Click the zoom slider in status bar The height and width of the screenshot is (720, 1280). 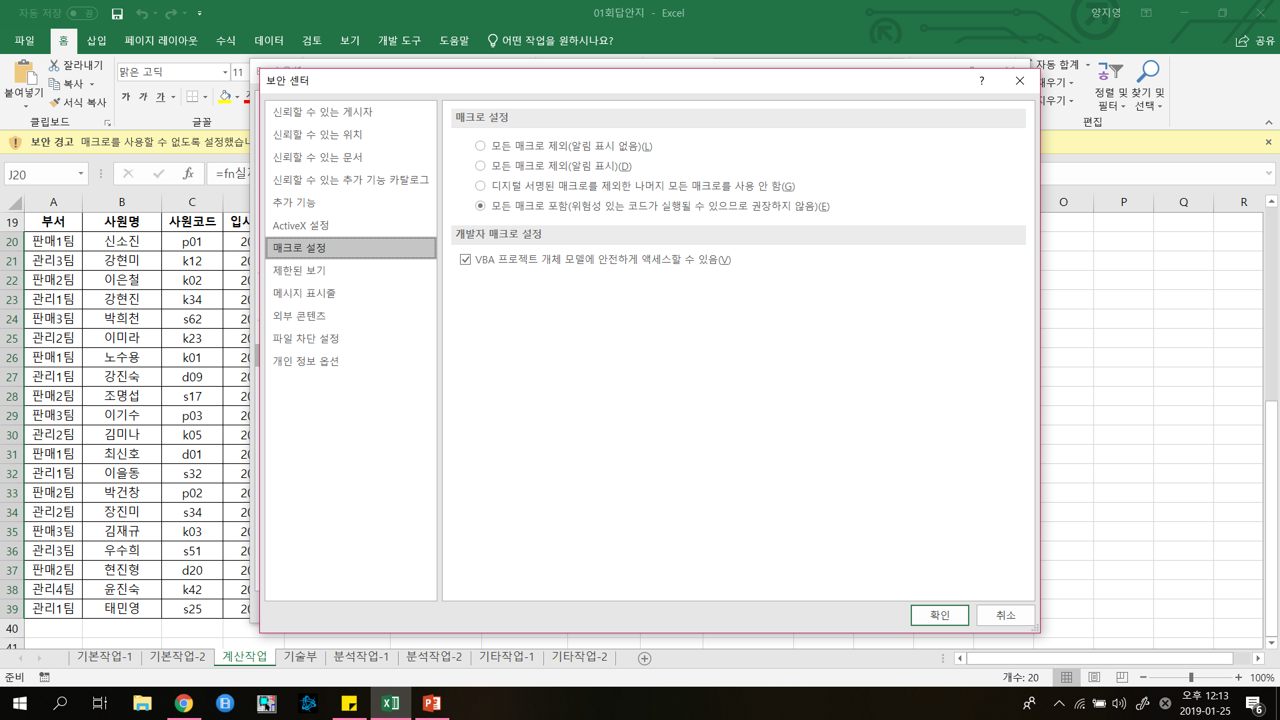pos(1190,677)
